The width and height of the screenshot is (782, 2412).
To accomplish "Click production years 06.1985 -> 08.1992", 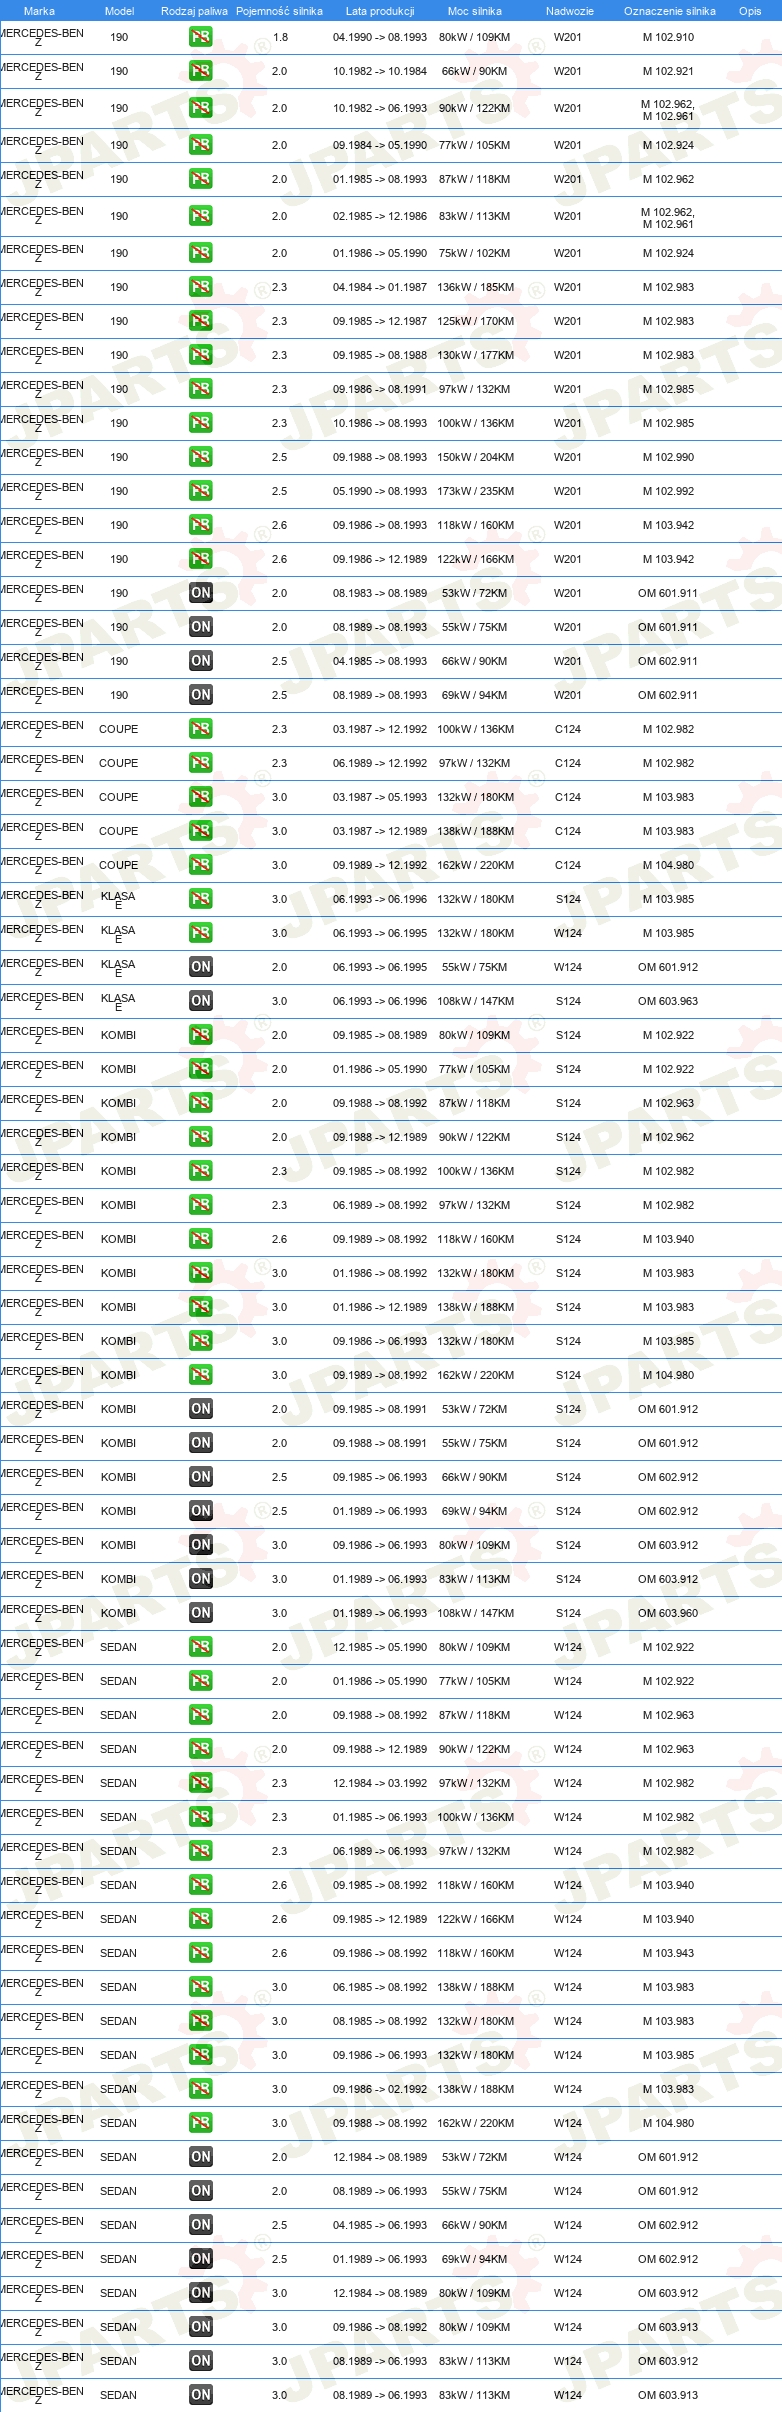I will point(380,1987).
